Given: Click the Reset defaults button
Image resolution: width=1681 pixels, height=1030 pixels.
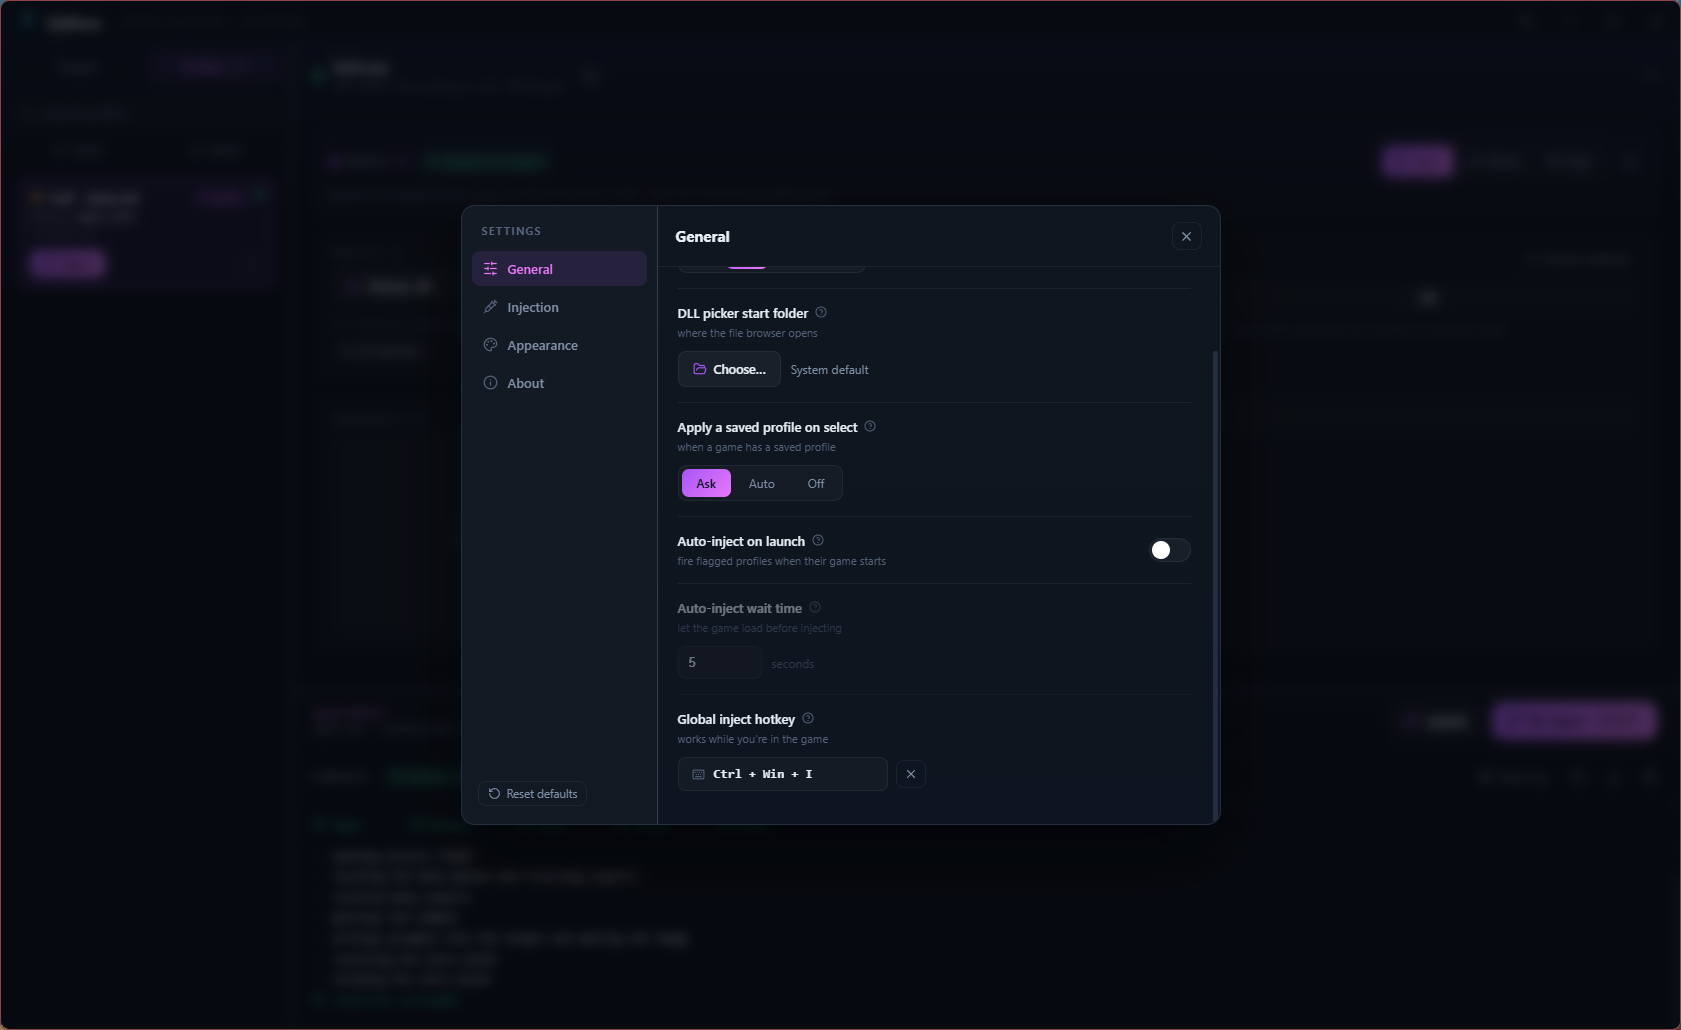Looking at the screenshot, I should [x=533, y=794].
